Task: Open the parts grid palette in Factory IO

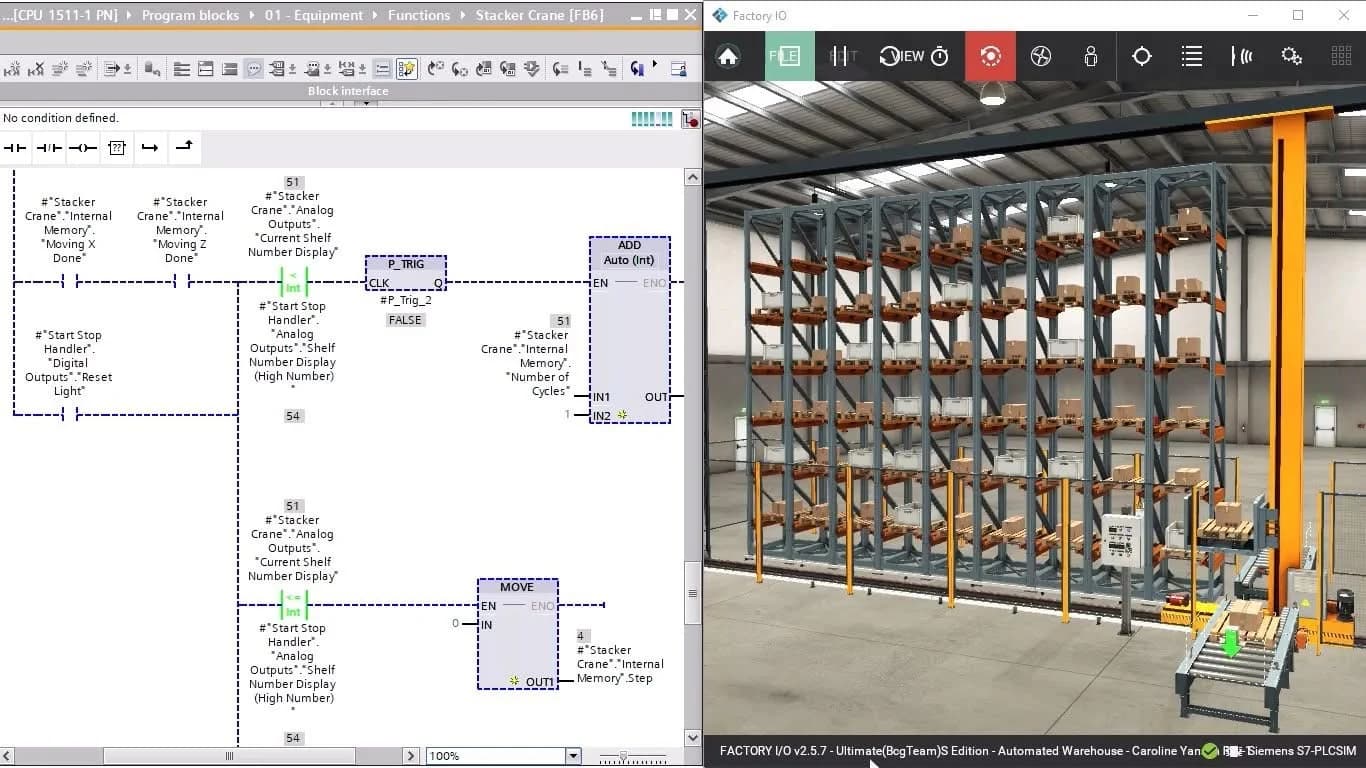Action: point(1341,56)
